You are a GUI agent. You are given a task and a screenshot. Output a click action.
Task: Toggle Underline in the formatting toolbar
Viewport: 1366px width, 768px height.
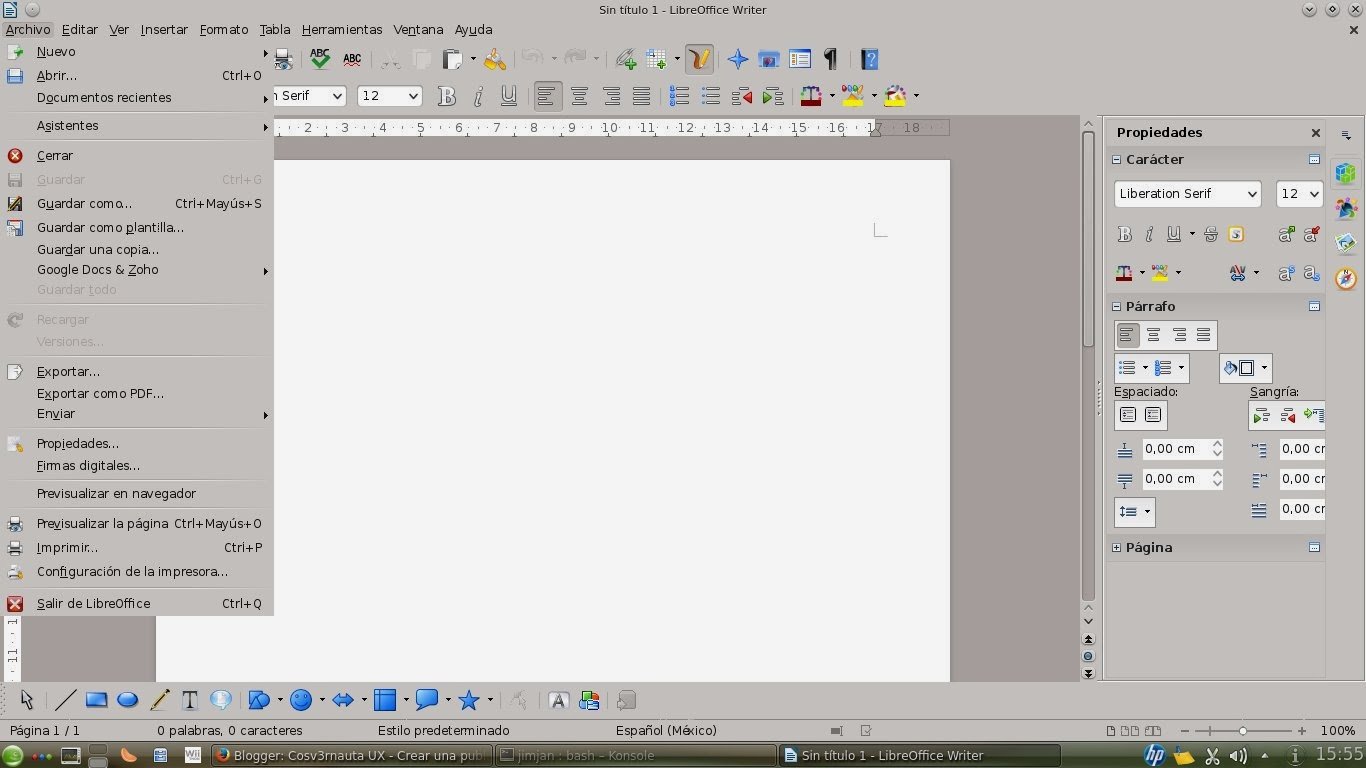coord(509,96)
